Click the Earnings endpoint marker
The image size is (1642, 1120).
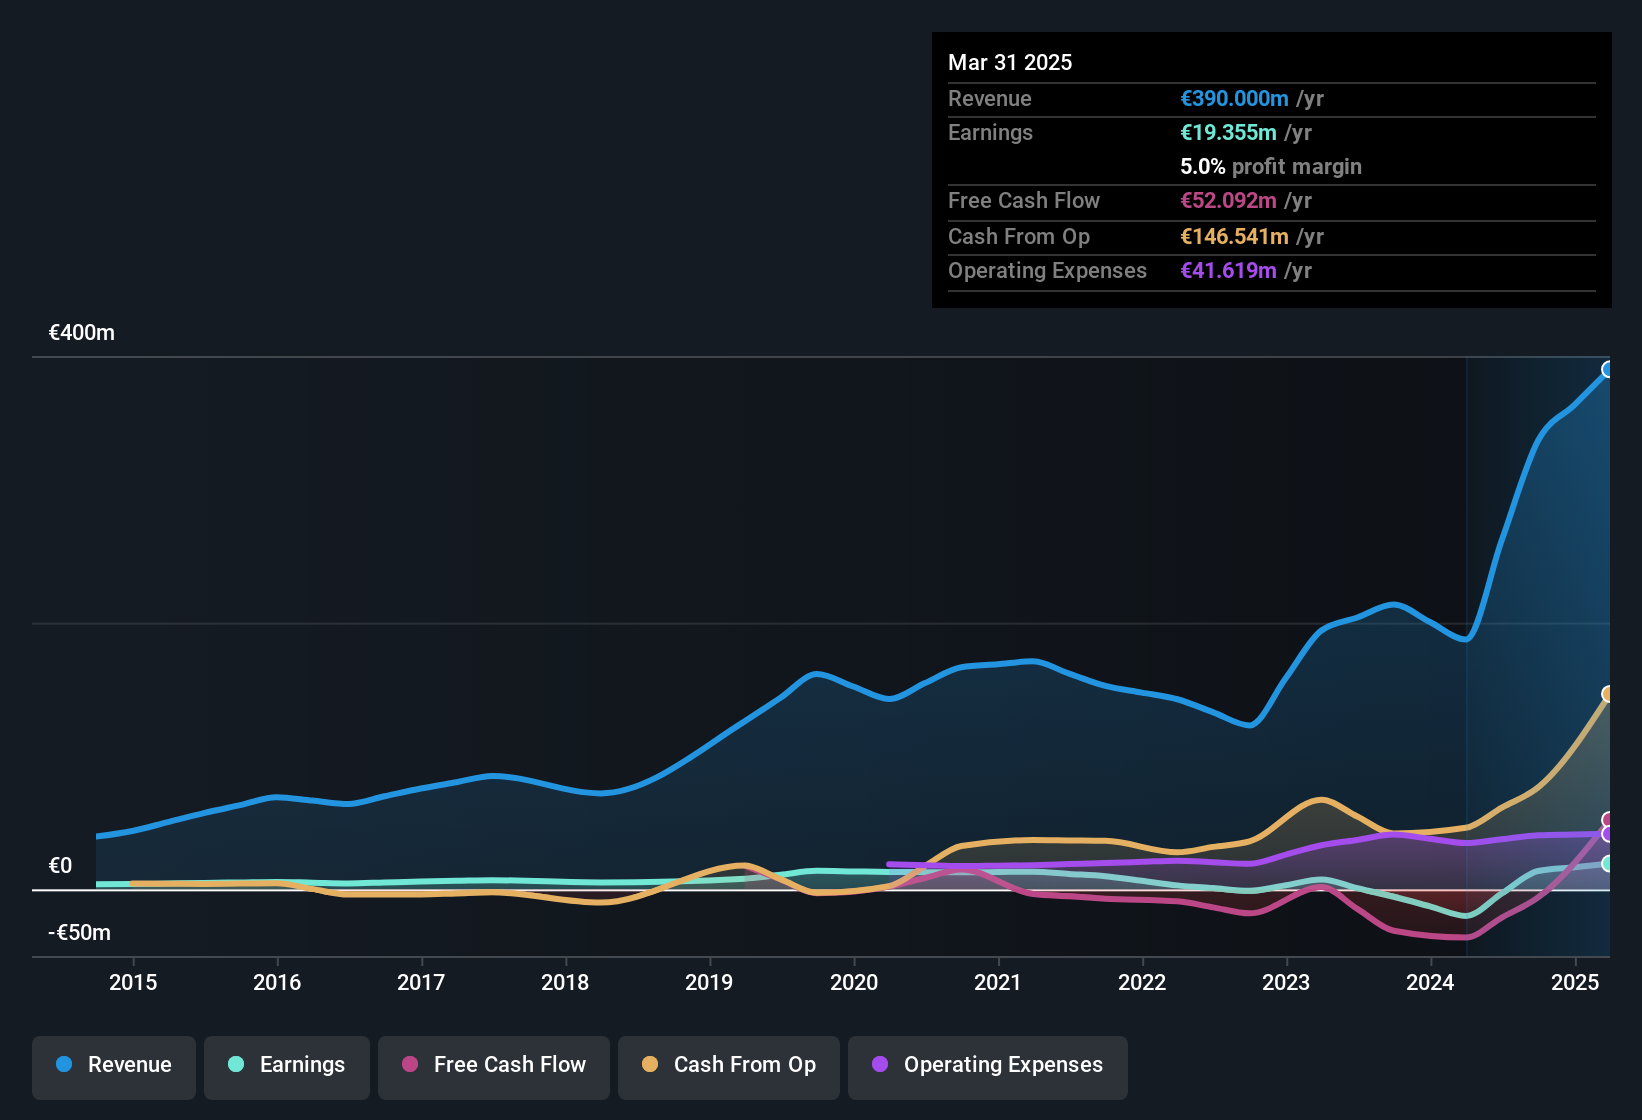click(x=1608, y=863)
